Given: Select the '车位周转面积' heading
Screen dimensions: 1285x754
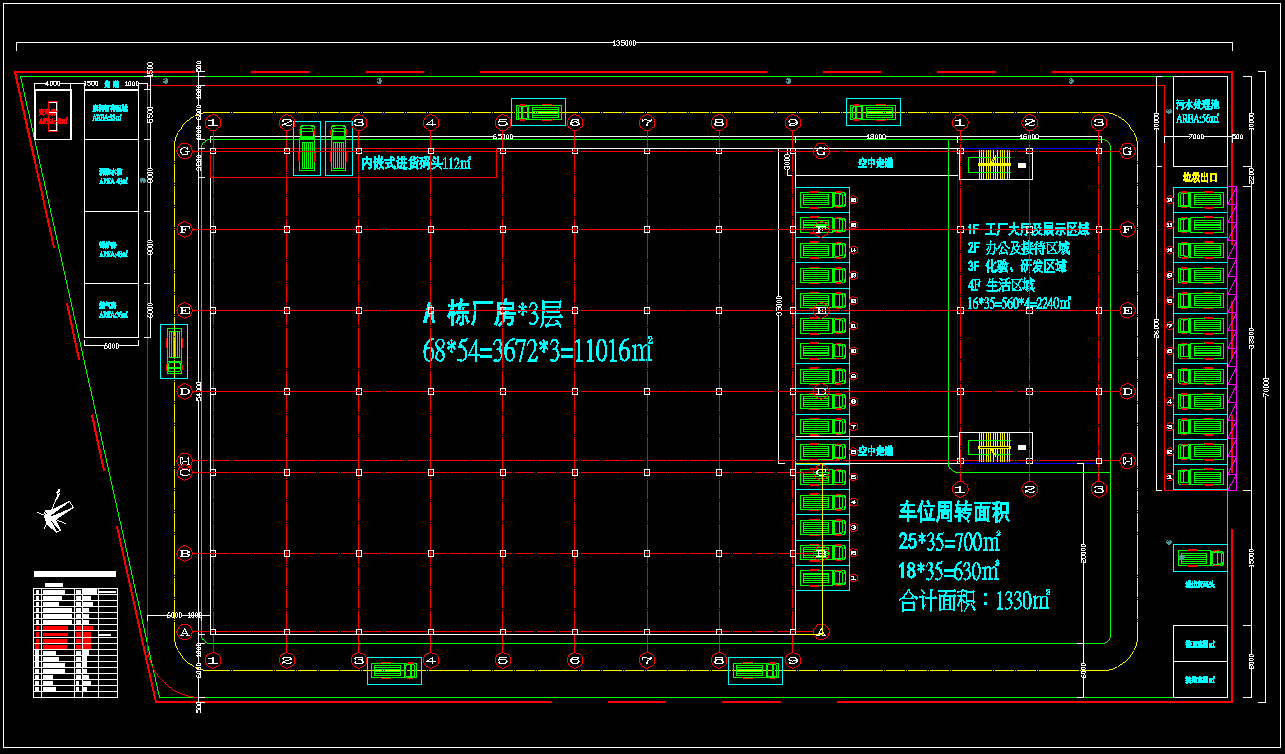Looking at the screenshot, I should pyautogui.click(x=953, y=512).
